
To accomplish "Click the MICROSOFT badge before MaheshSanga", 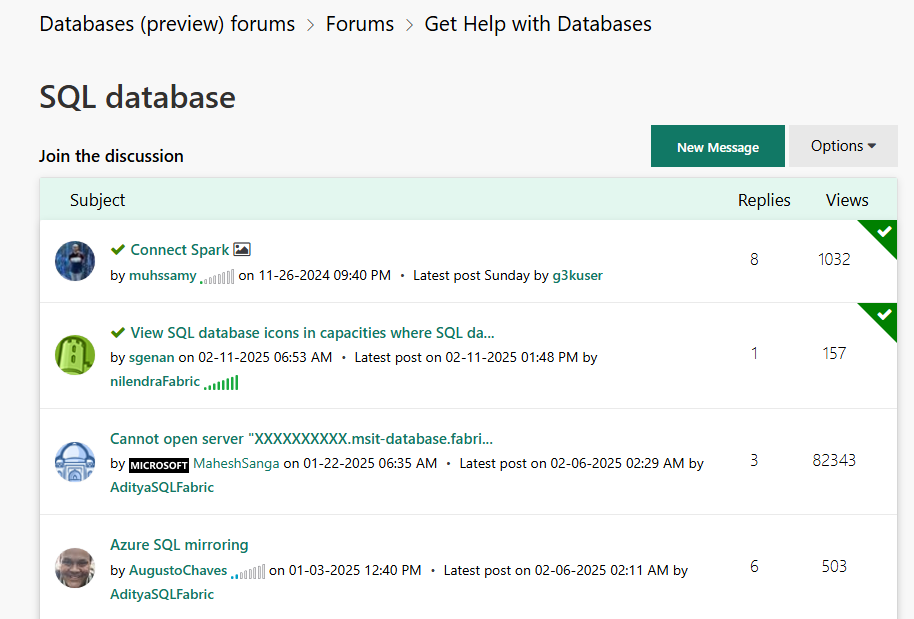I will coord(159,465).
